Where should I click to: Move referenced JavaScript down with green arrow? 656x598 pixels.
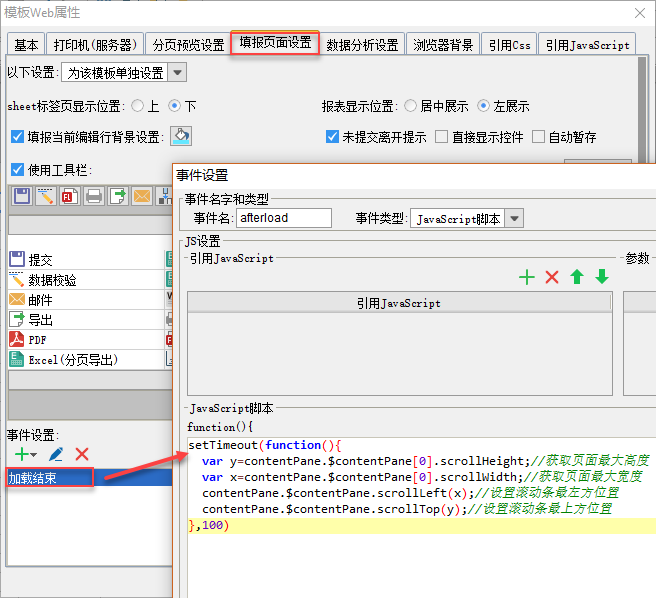point(602,277)
